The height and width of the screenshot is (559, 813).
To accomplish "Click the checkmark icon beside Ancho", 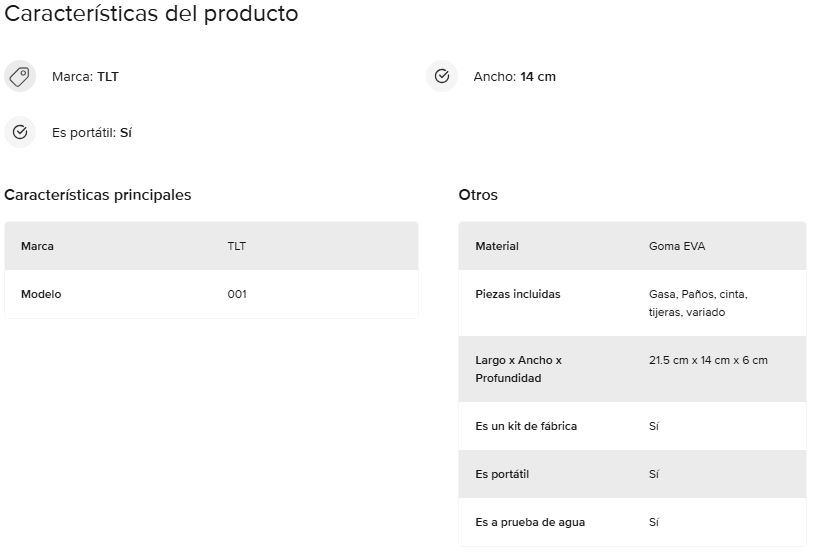I will pyautogui.click(x=442, y=76).
